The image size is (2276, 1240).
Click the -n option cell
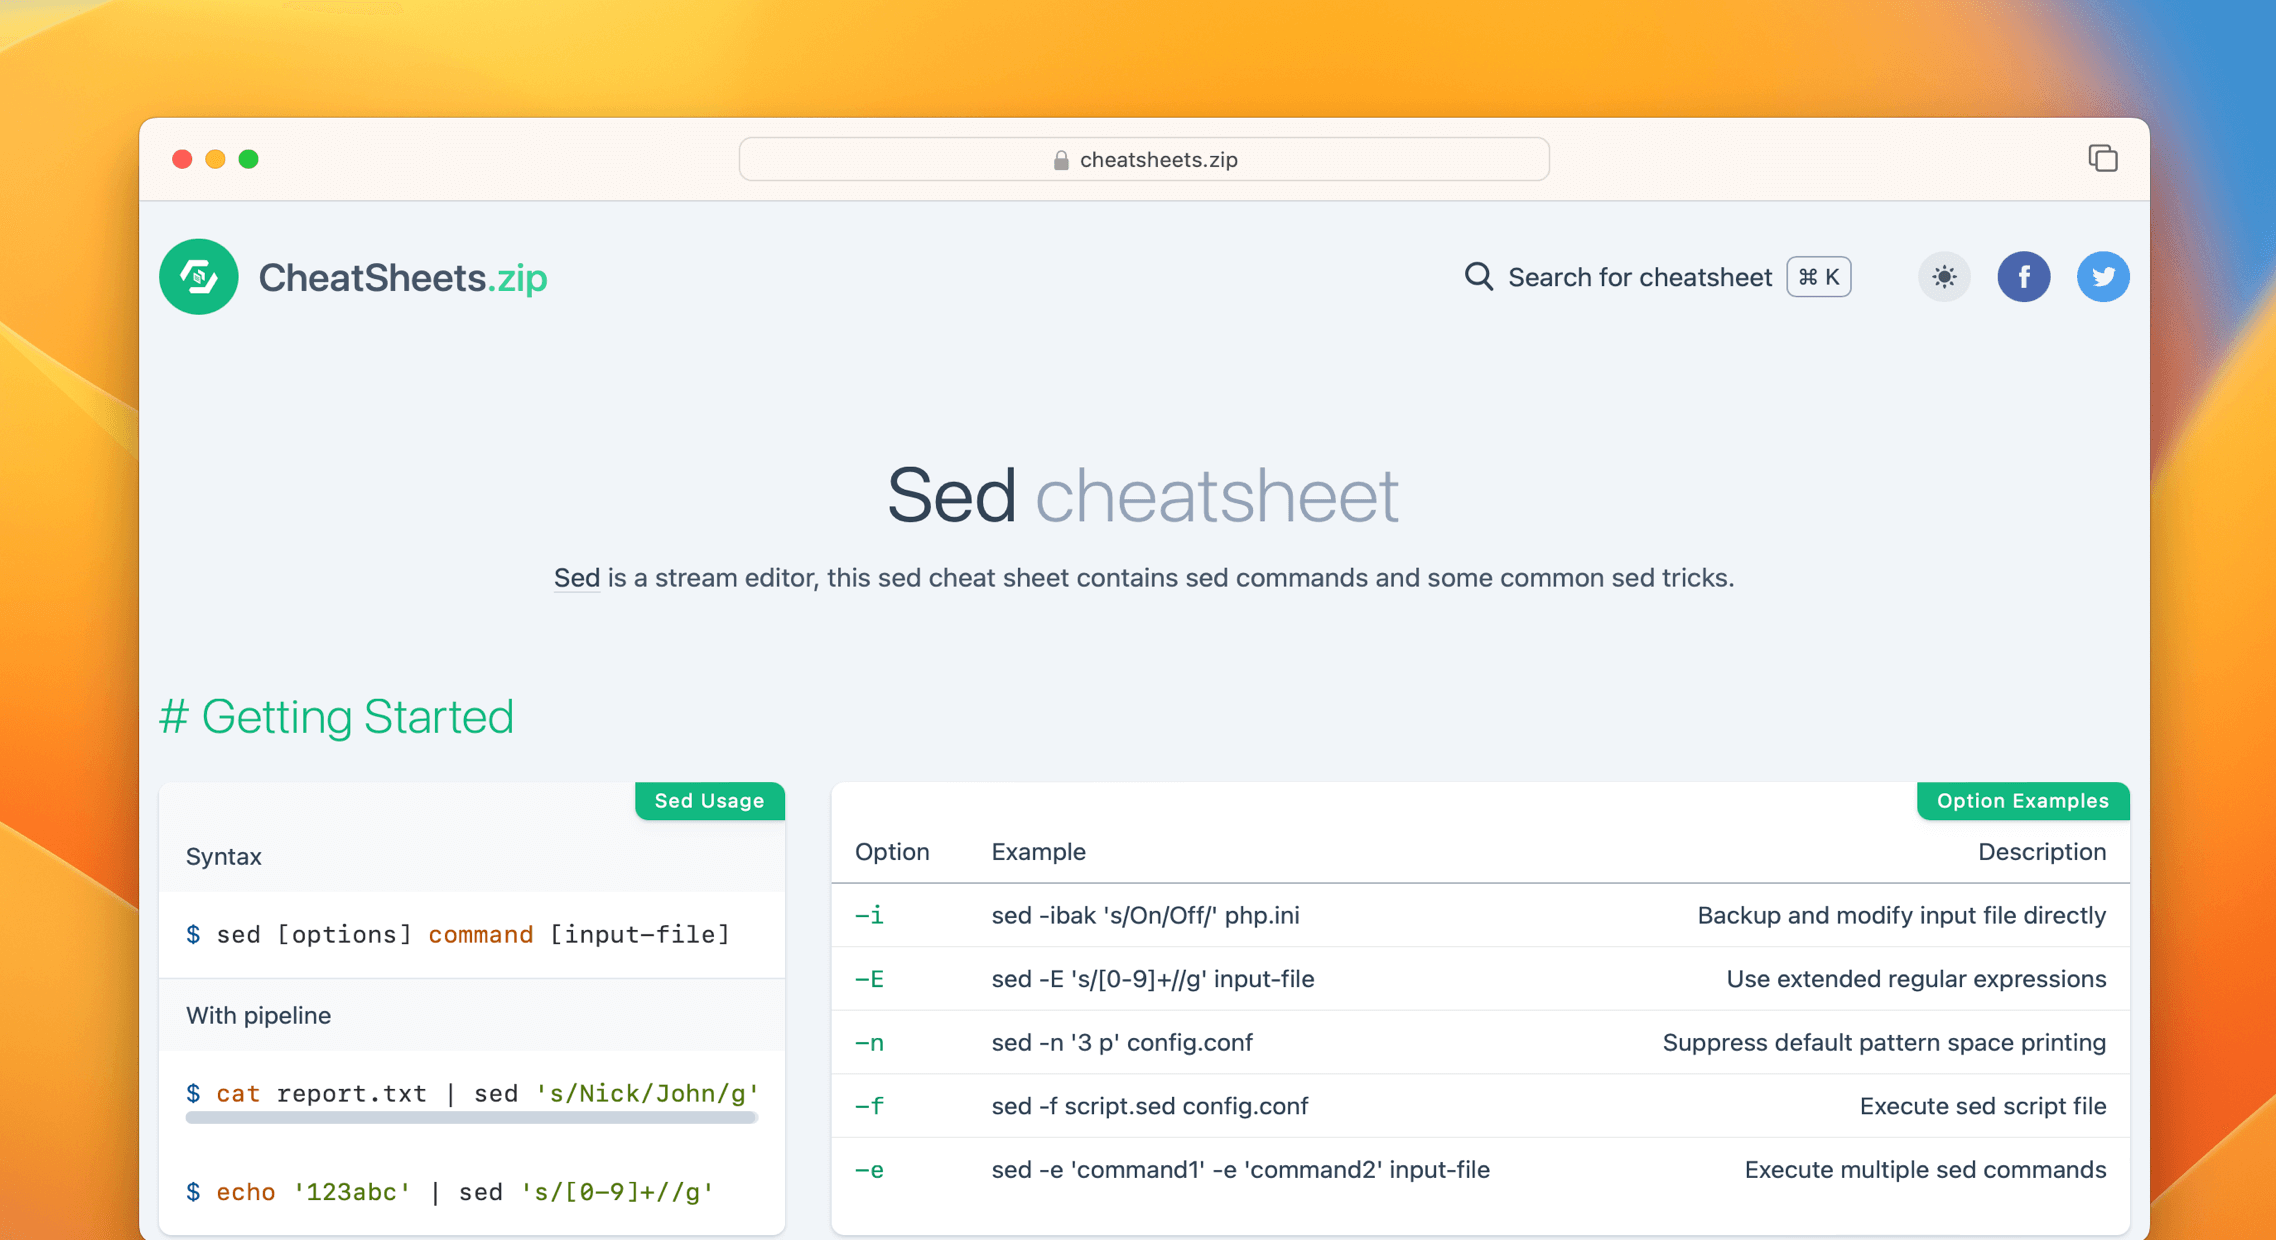tap(869, 1043)
